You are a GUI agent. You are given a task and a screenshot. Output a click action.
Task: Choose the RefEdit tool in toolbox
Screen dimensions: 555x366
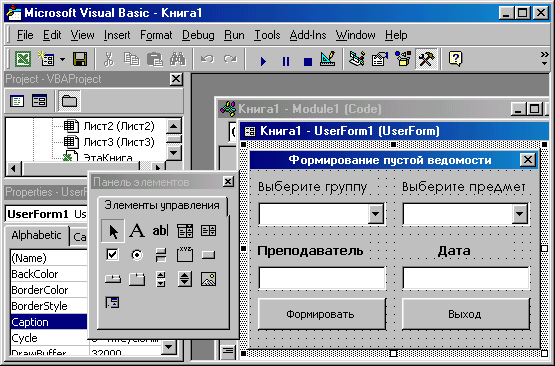[113, 302]
